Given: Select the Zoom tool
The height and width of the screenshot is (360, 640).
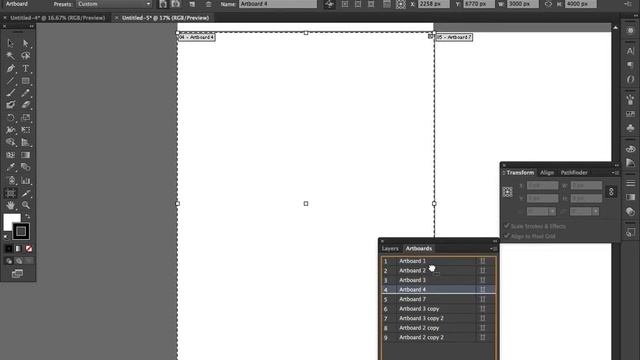Looking at the screenshot, I should pyautogui.click(x=26, y=205).
